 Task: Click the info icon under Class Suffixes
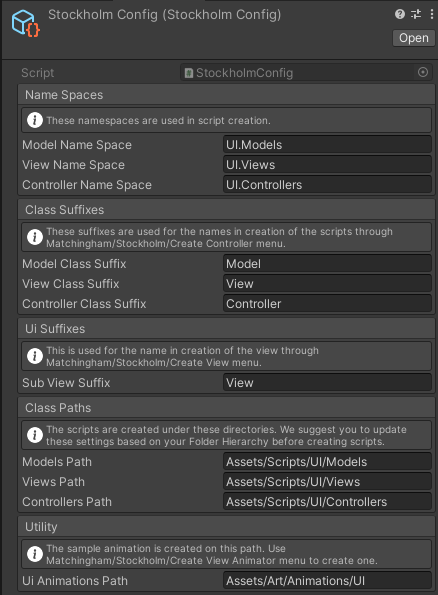(x=35, y=237)
